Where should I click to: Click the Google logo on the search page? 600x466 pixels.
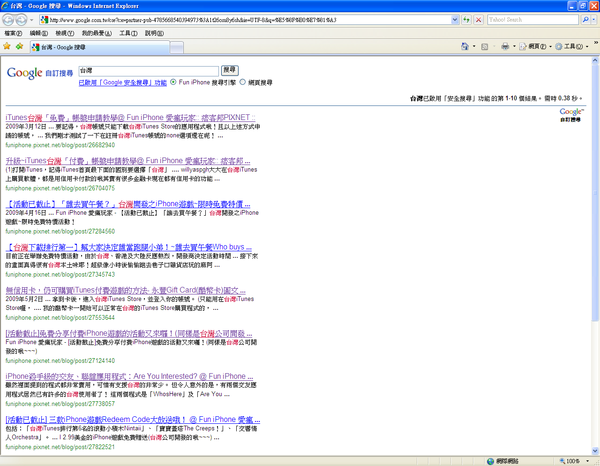pos(24,73)
